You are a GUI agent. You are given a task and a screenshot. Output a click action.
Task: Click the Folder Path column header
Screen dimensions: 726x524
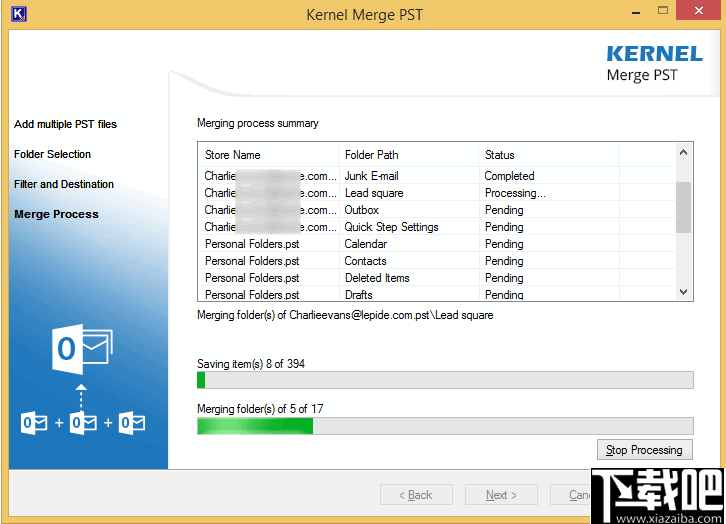tap(409, 155)
